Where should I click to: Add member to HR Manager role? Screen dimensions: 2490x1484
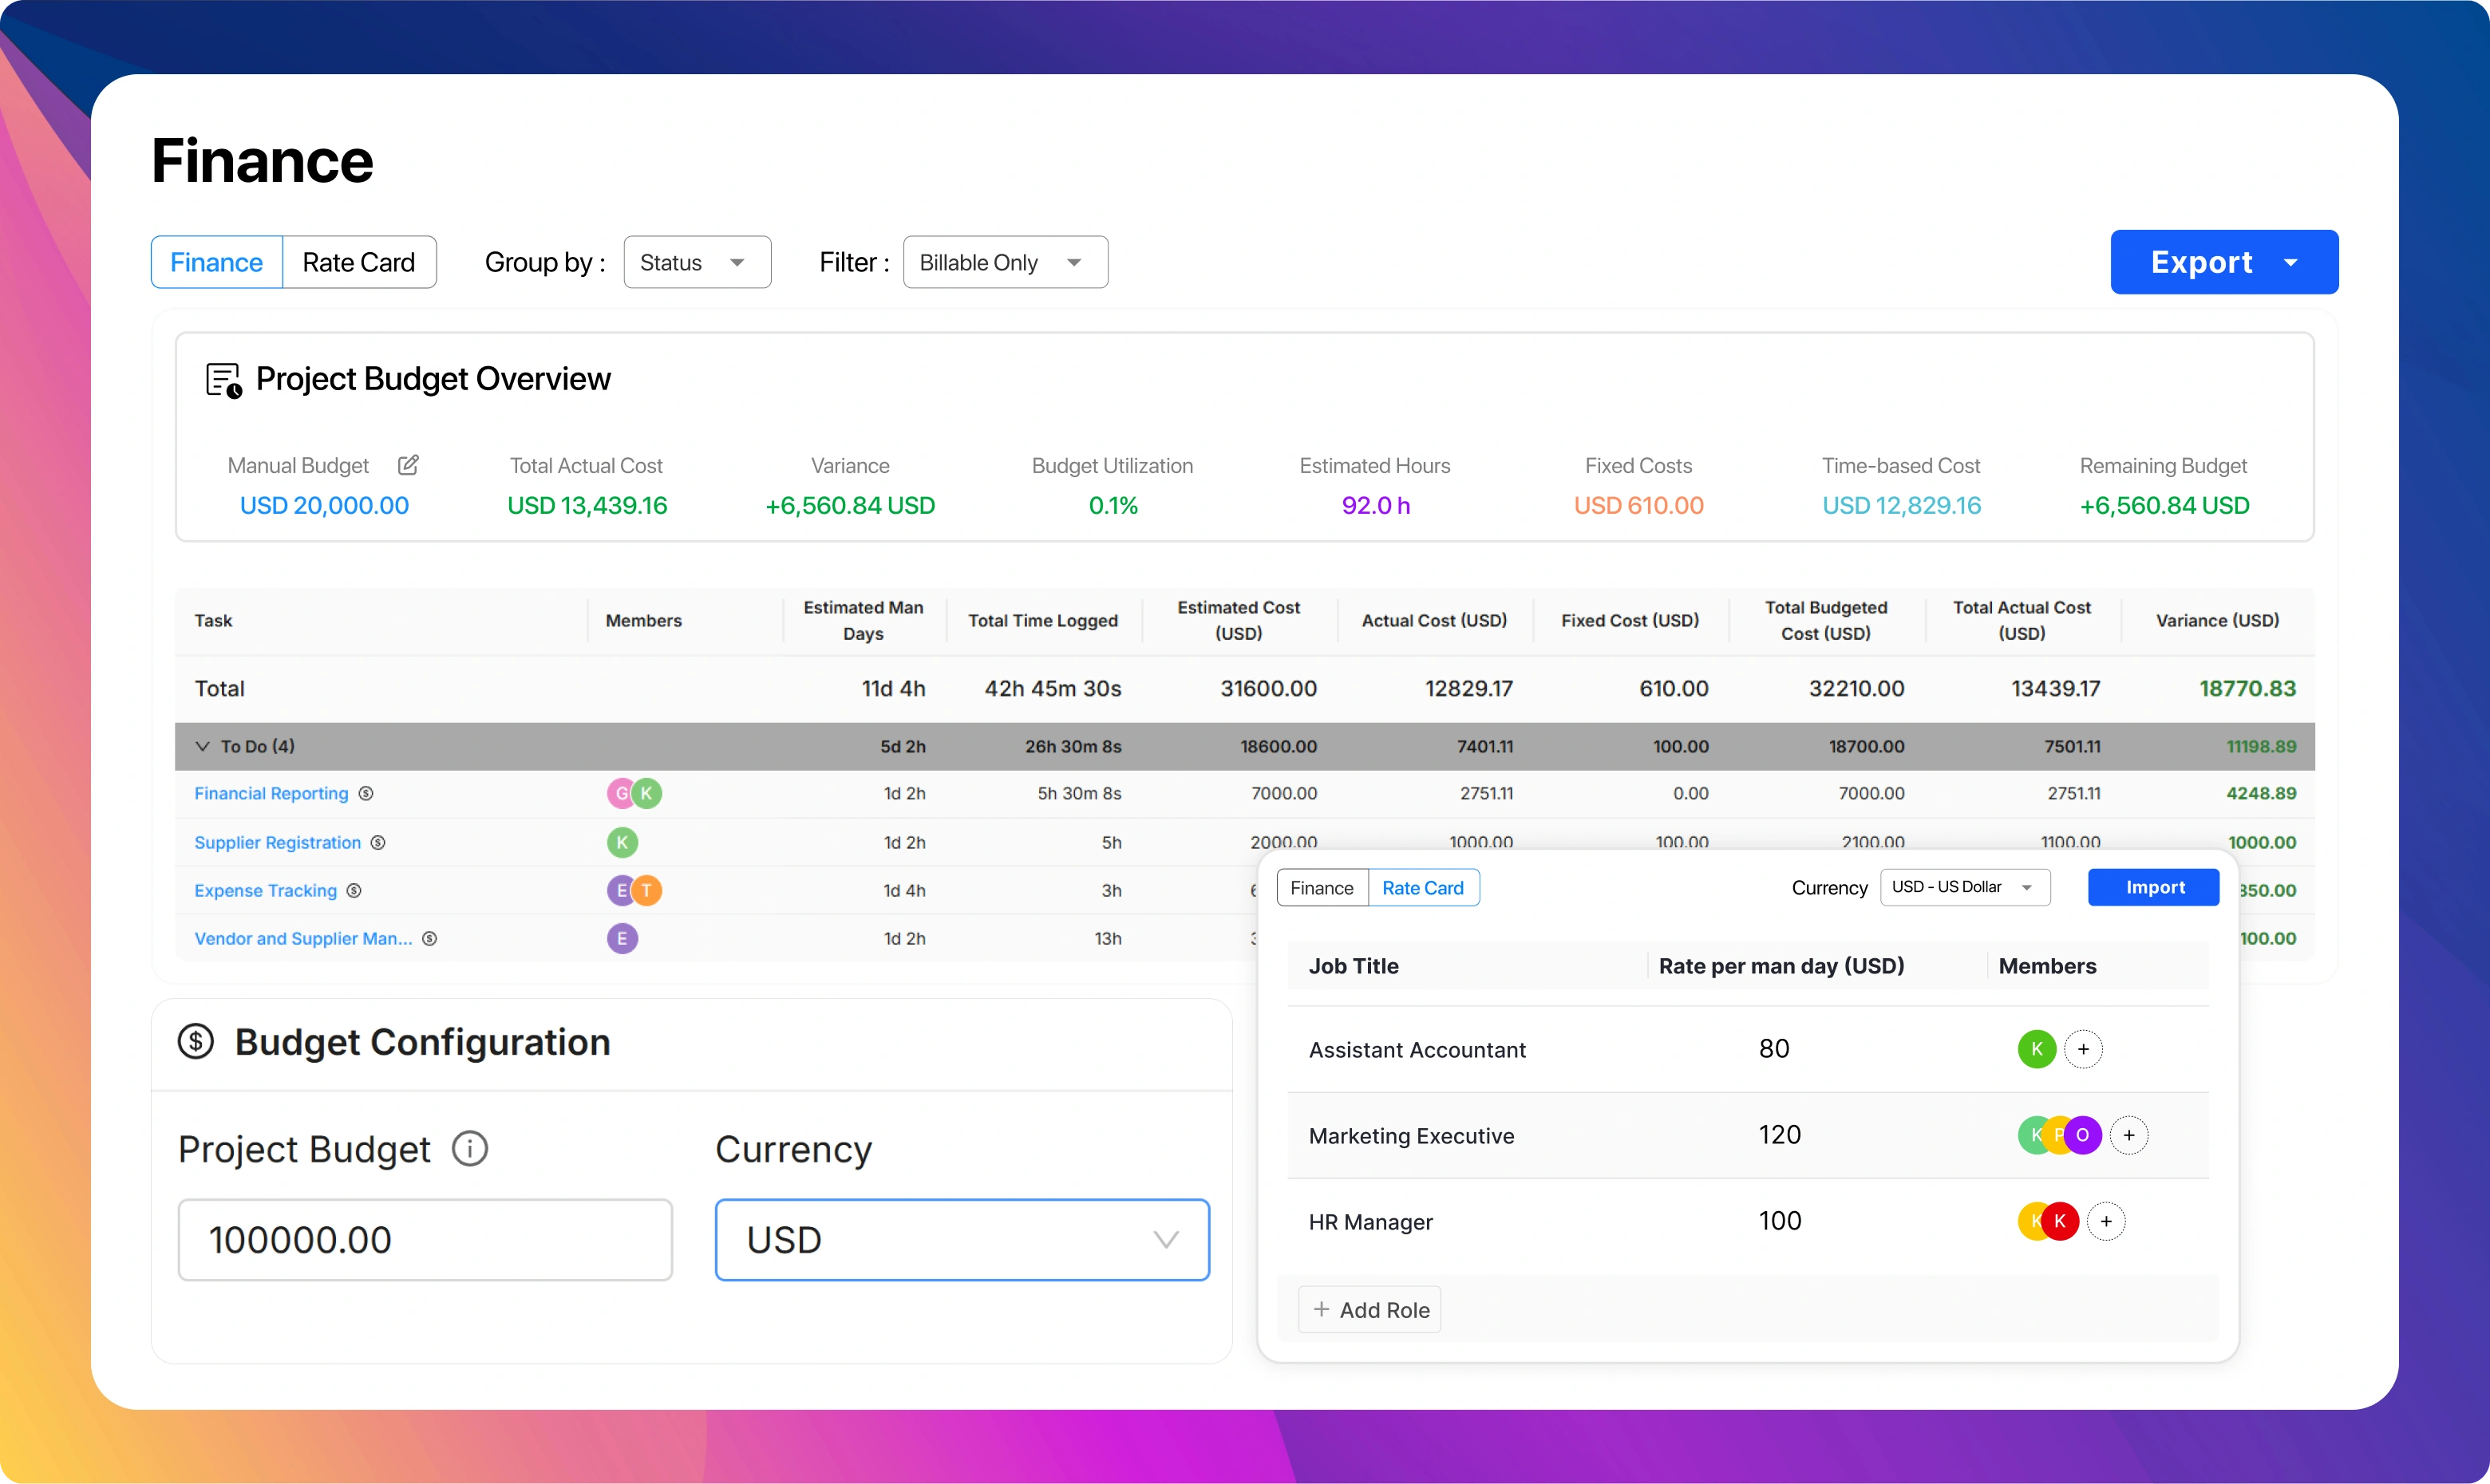[2106, 1221]
